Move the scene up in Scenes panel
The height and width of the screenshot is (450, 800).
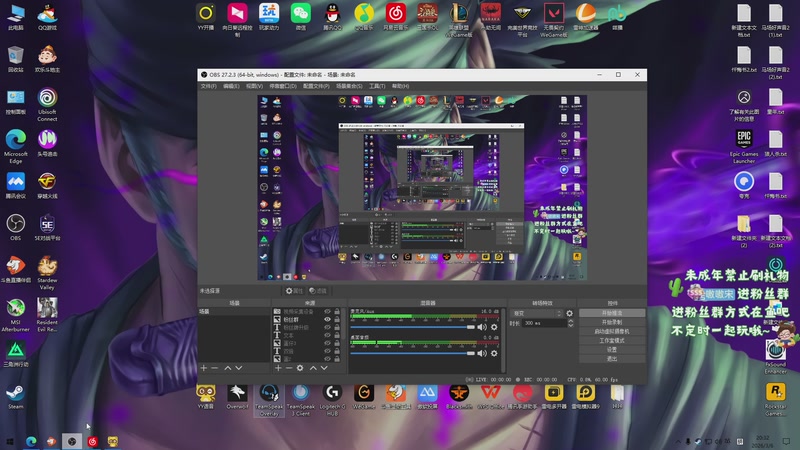click(x=228, y=368)
